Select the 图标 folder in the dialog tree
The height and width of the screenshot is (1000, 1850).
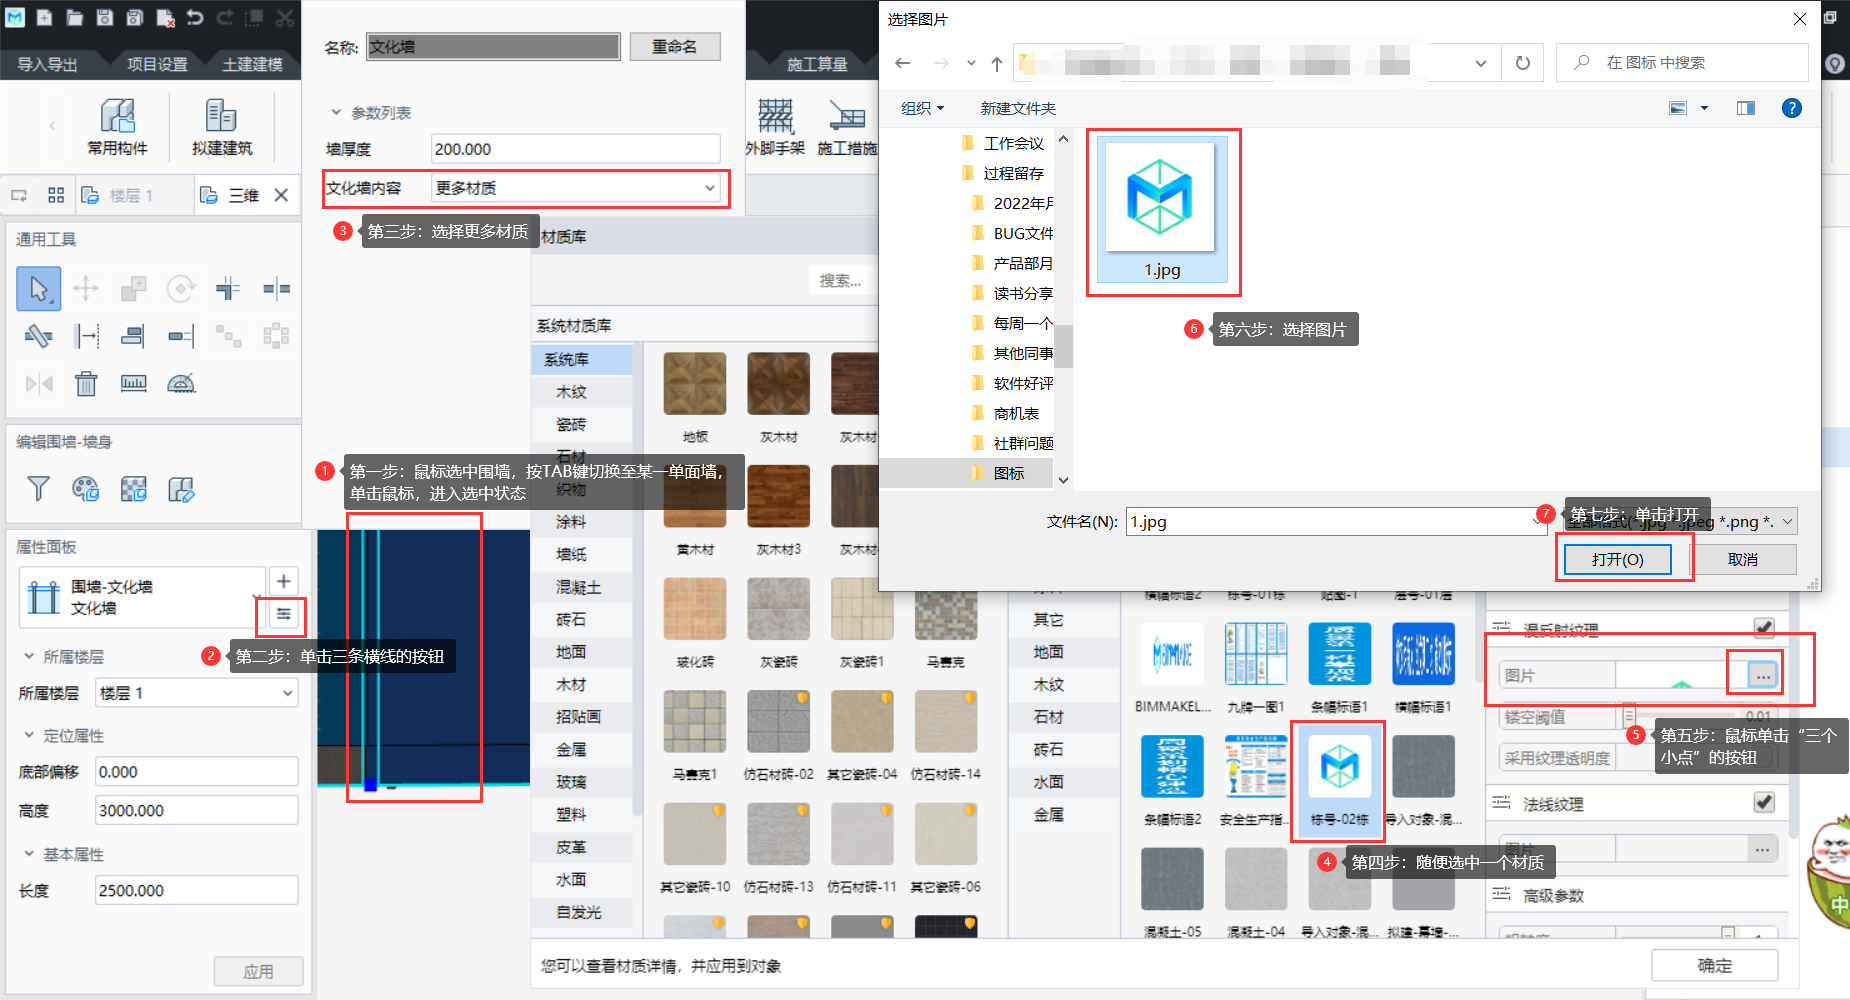[1008, 473]
